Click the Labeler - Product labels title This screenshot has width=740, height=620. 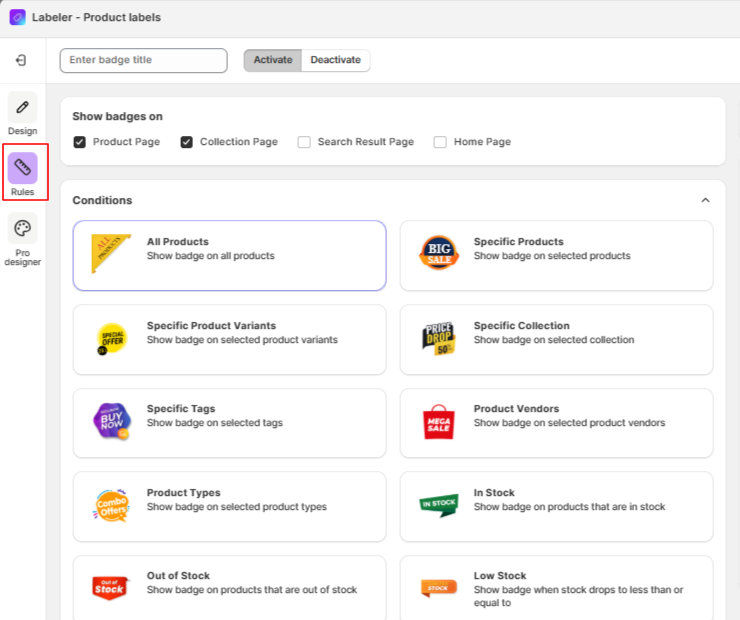coord(96,17)
